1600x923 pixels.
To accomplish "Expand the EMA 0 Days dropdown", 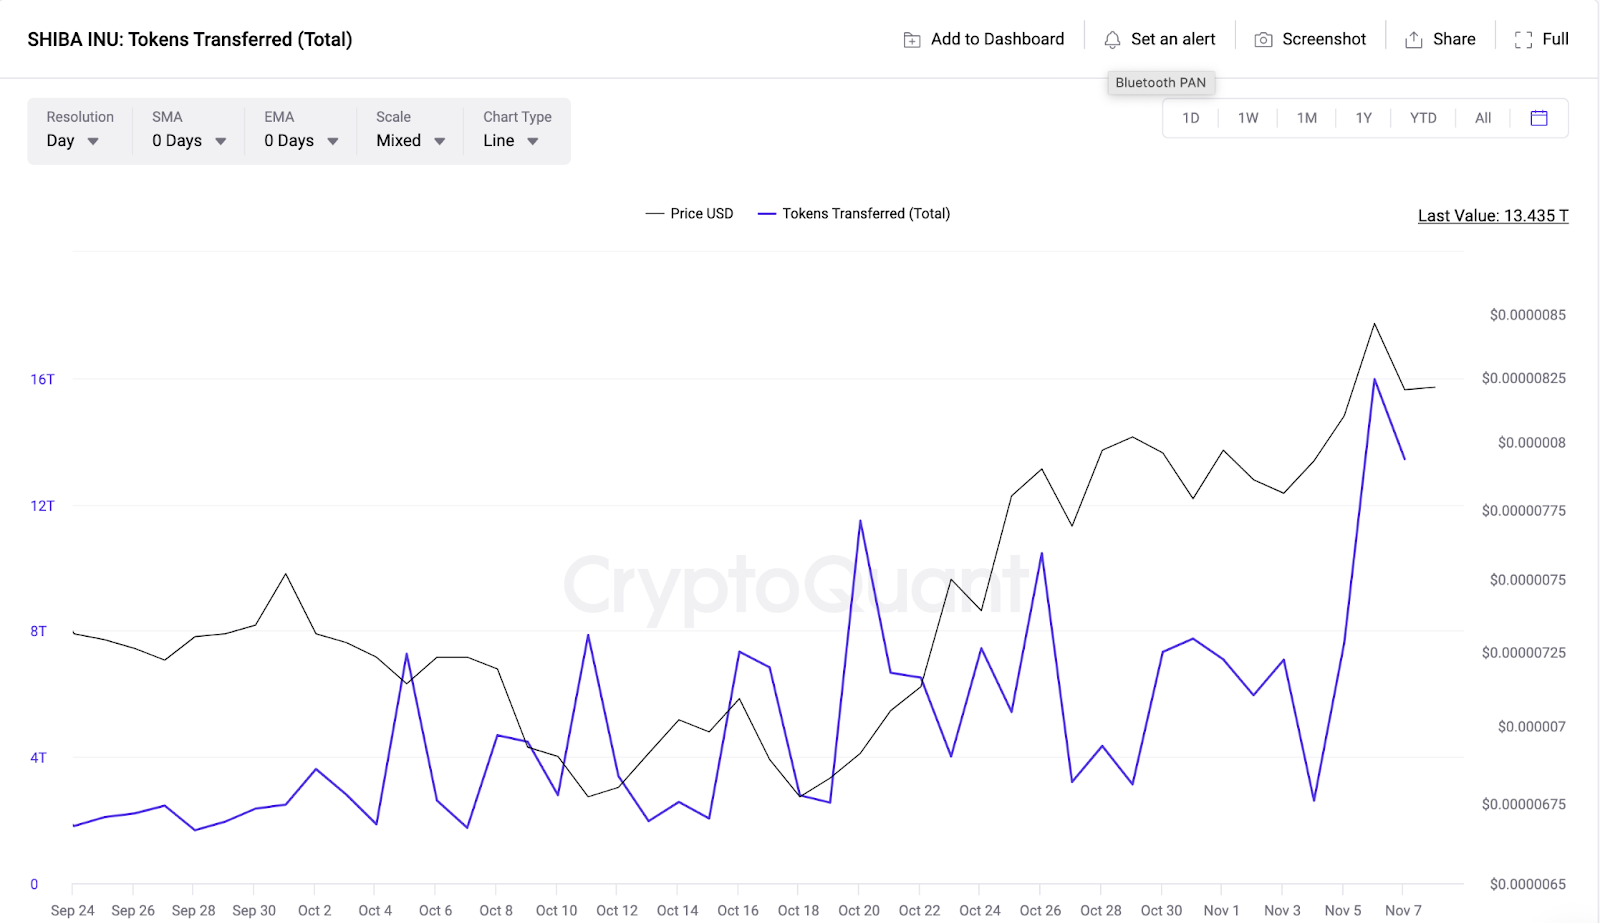I will 301,141.
